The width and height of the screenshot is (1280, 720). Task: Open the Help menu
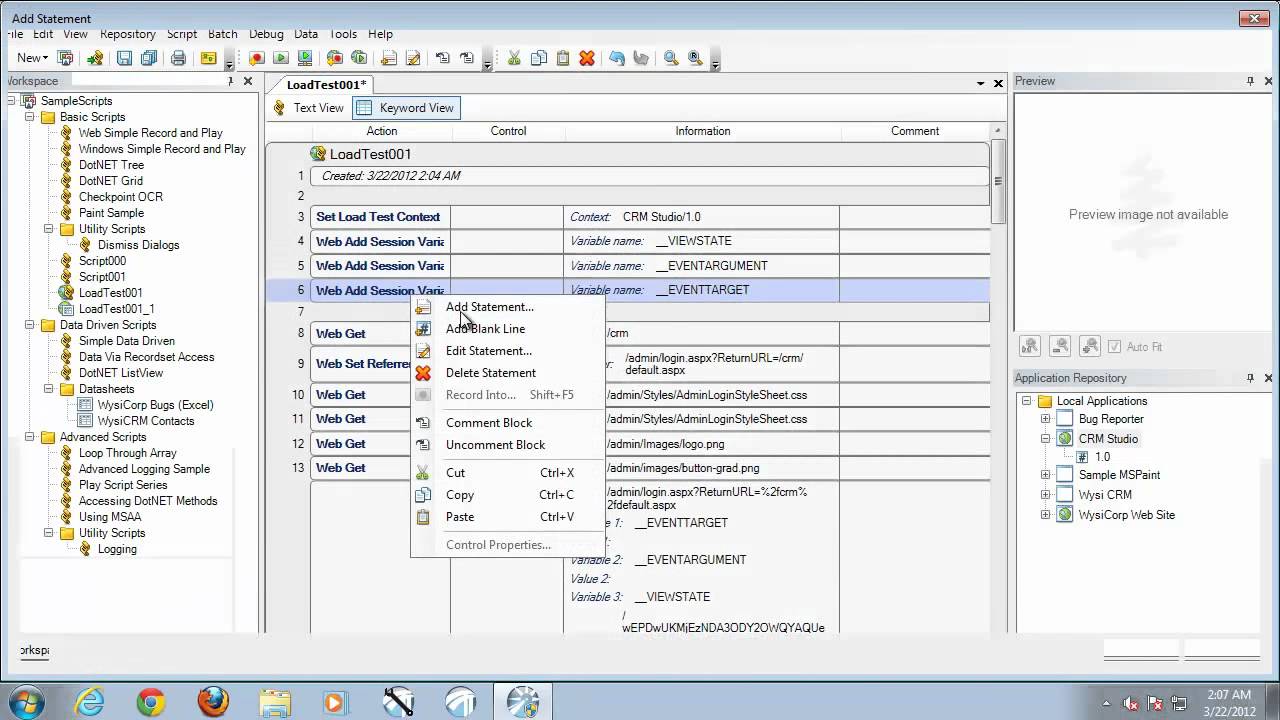point(380,34)
